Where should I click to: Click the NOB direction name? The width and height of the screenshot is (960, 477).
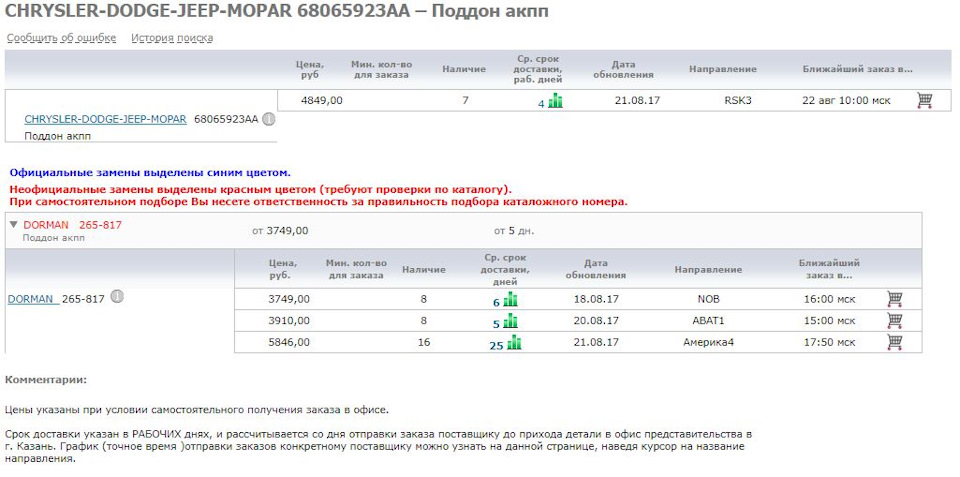[708, 299]
